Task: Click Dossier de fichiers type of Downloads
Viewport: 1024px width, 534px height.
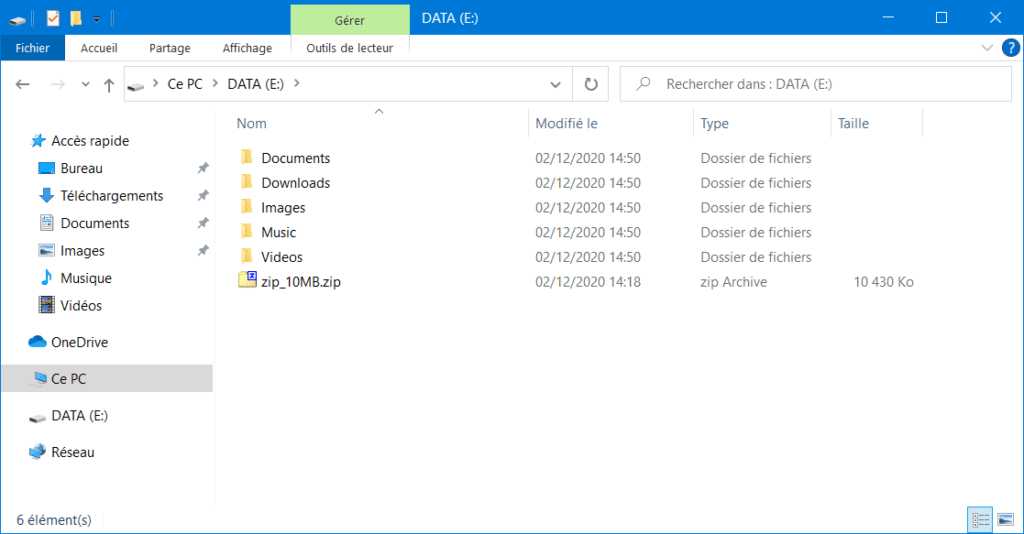Action: click(x=756, y=183)
